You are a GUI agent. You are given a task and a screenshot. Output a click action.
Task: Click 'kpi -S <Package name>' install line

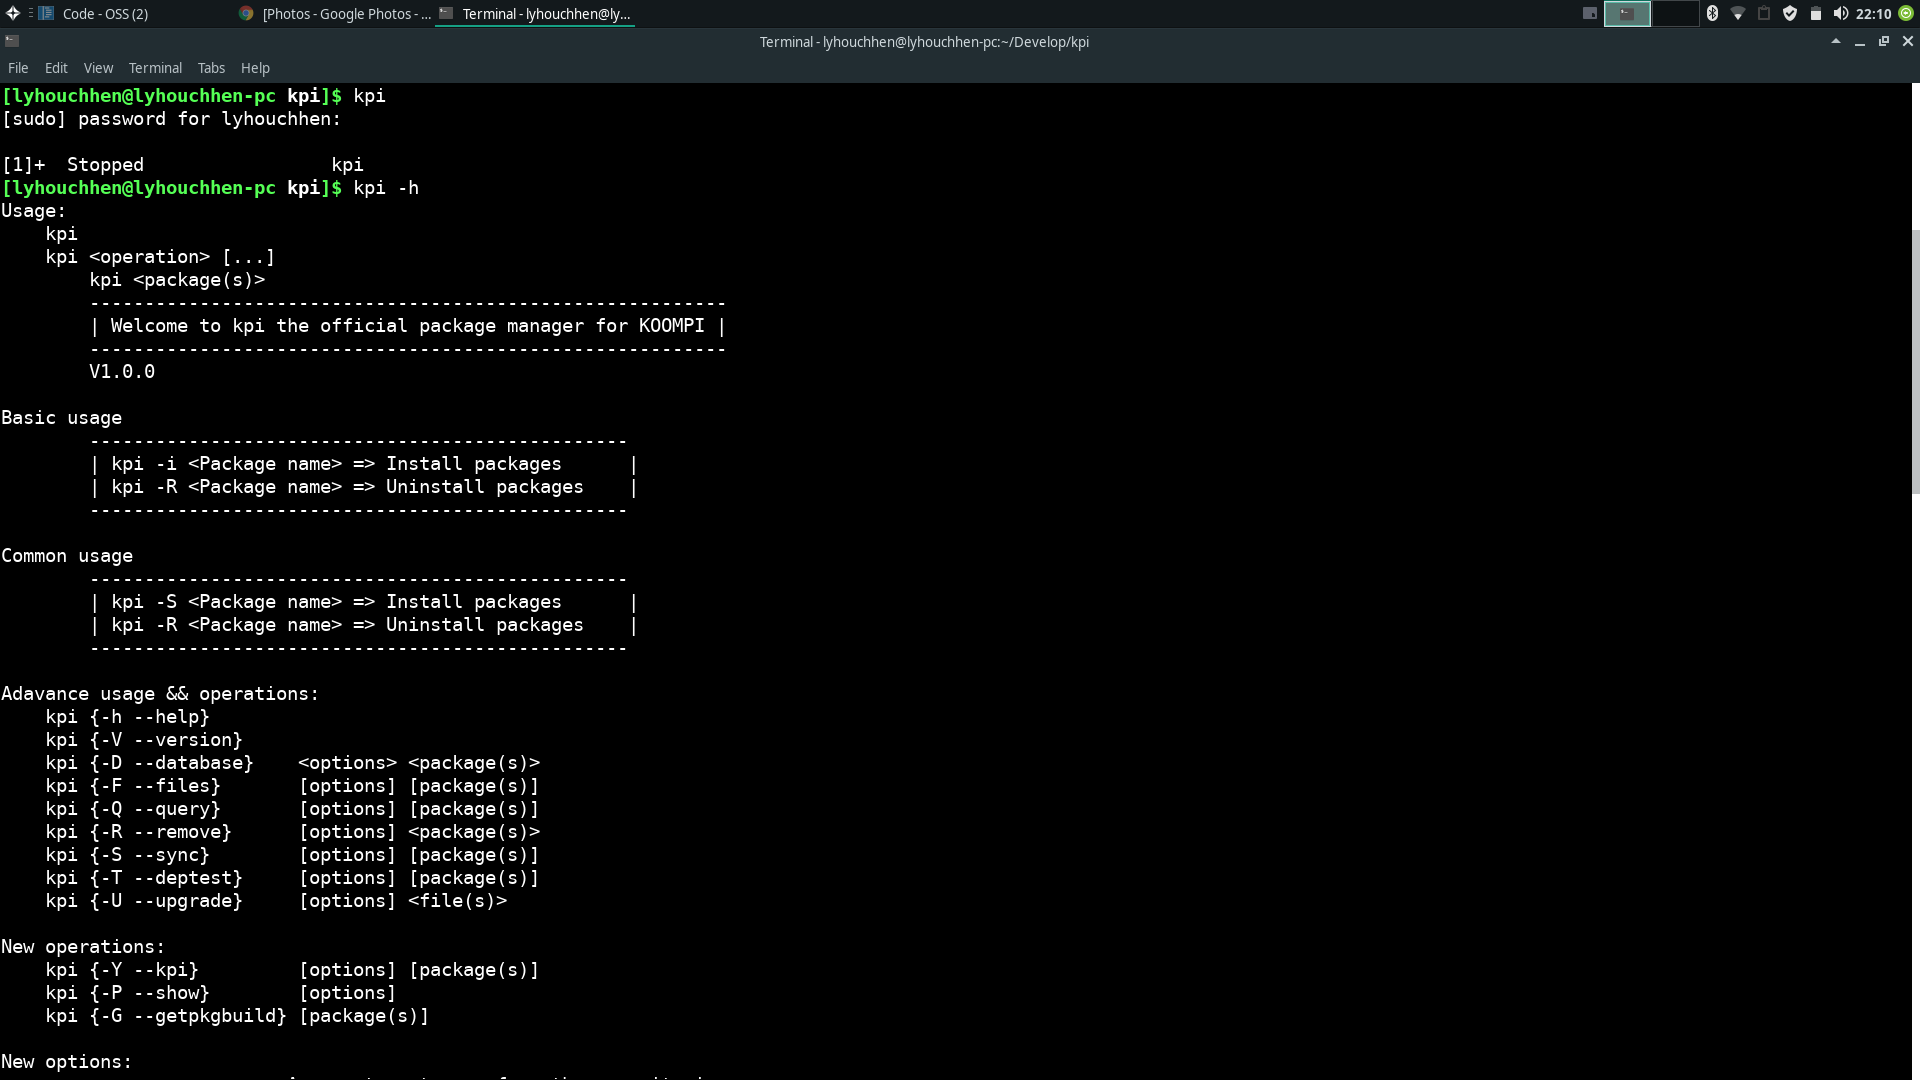(336, 602)
